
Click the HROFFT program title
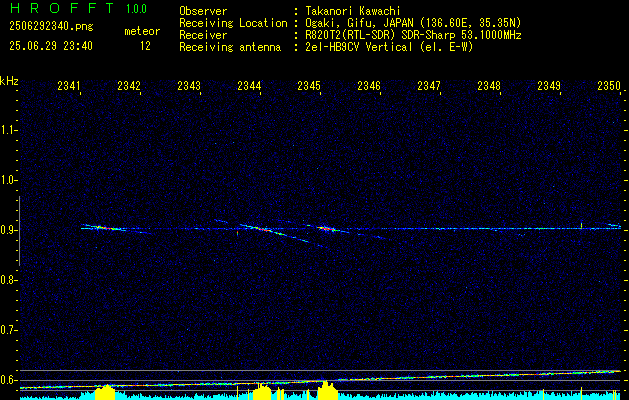62,8
